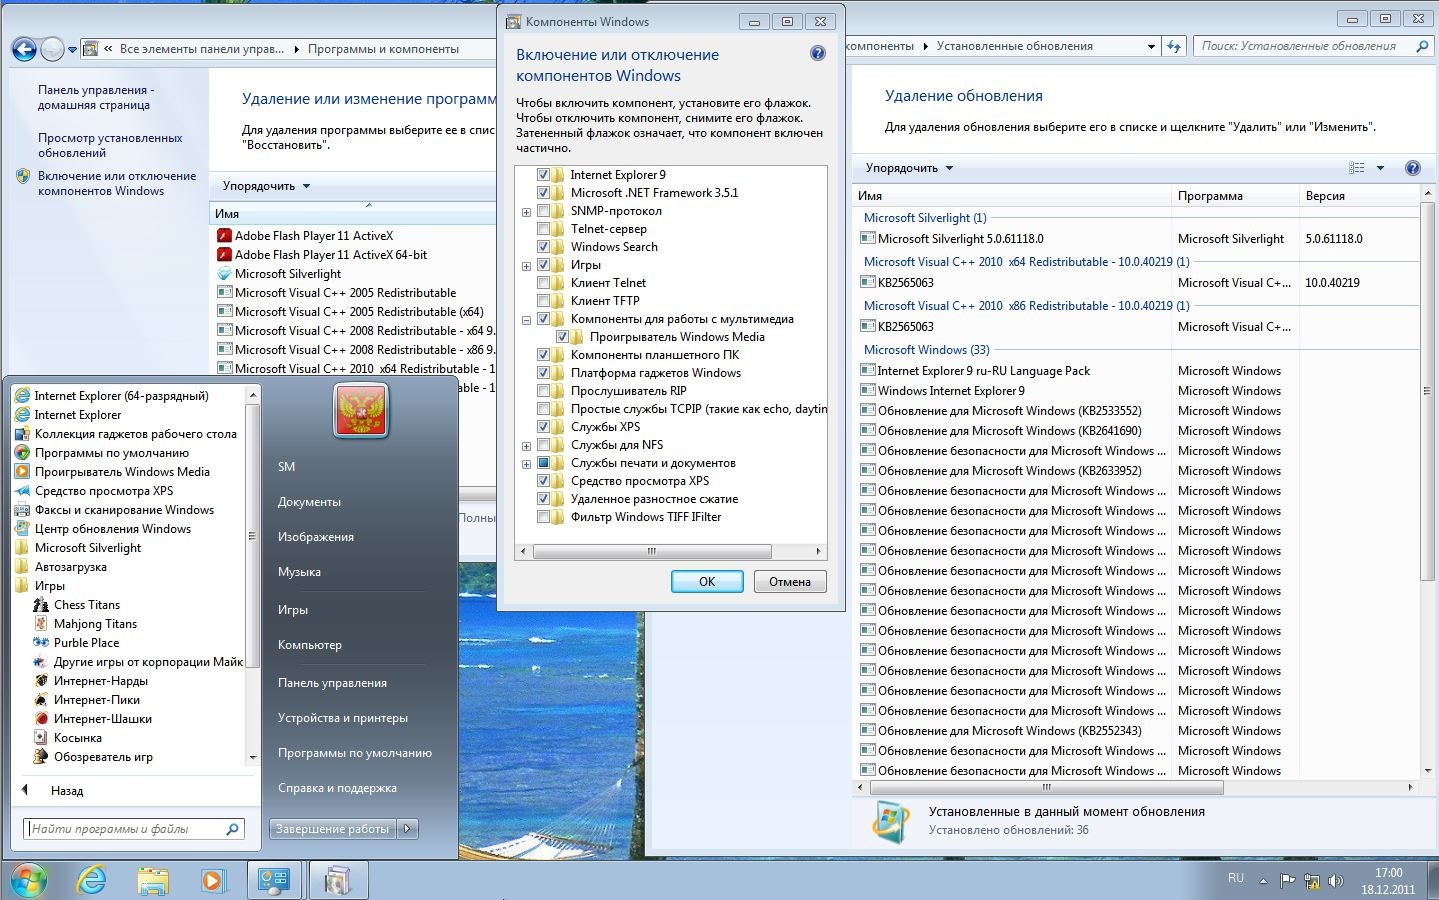This screenshot has width=1439, height=900.
Task: Click Обозреватель игр icon in Start menu
Action: click(x=41, y=757)
